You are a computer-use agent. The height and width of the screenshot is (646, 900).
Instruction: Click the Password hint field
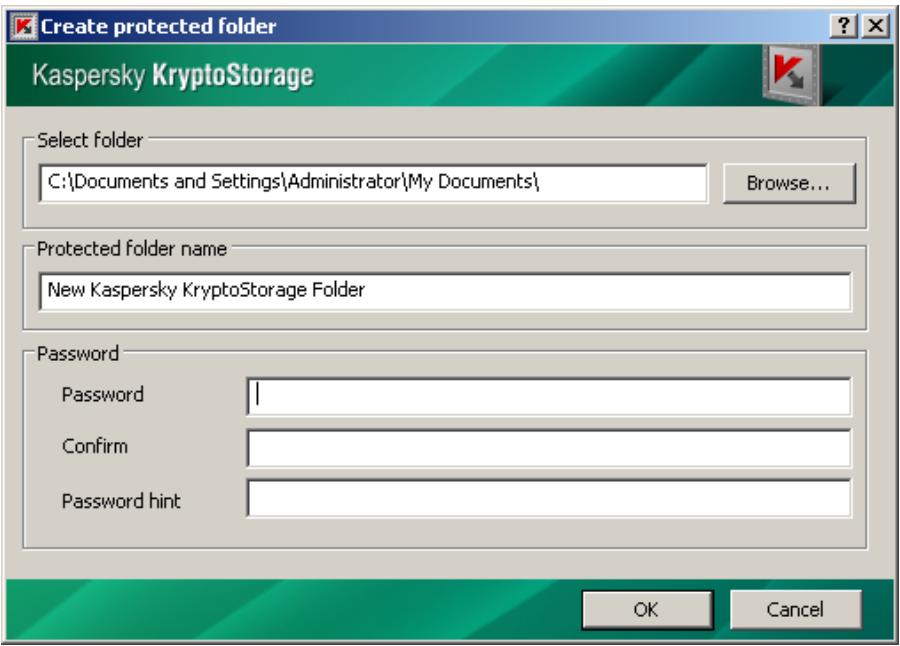click(549, 498)
